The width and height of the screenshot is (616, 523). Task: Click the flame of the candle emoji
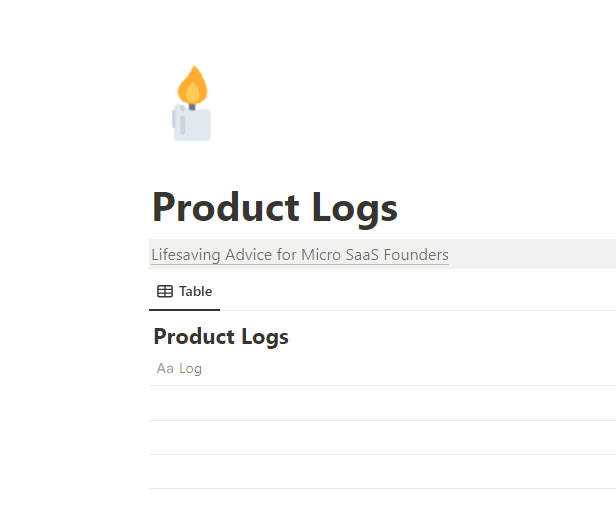192,84
